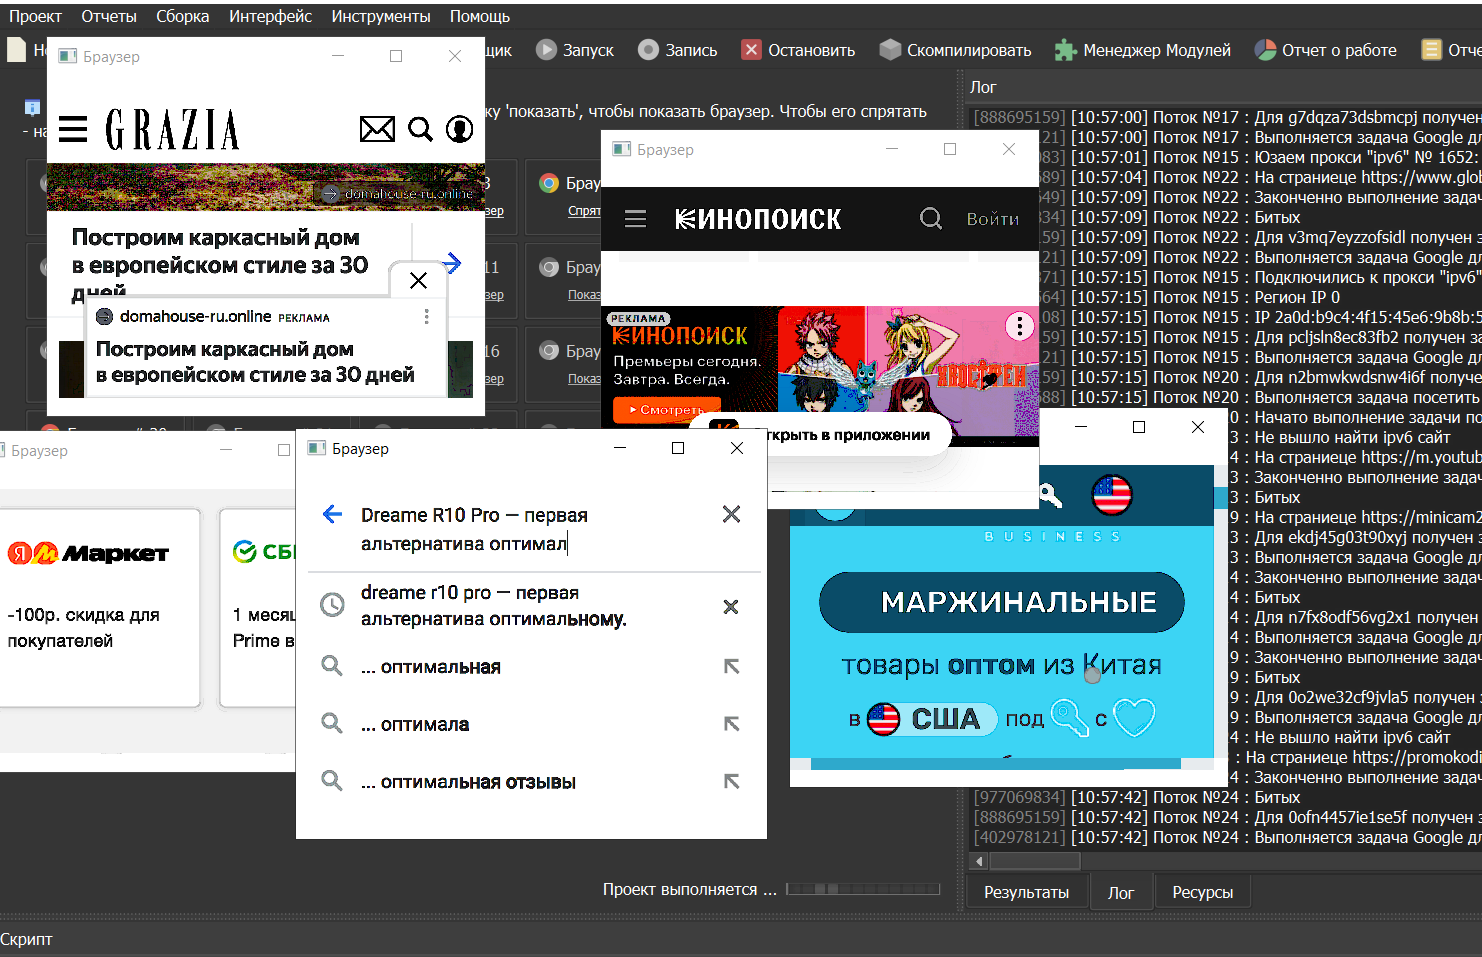Select the оптимальная отзывы search suggestion
Viewport: 1482px width, 957px height.
[478, 782]
